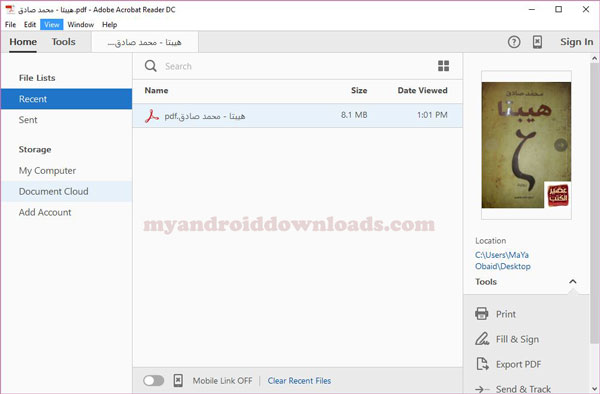
Task: Select the هيبتا - محمد صادق.pdf file name
Action: pyautogui.click(x=205, y=116)
